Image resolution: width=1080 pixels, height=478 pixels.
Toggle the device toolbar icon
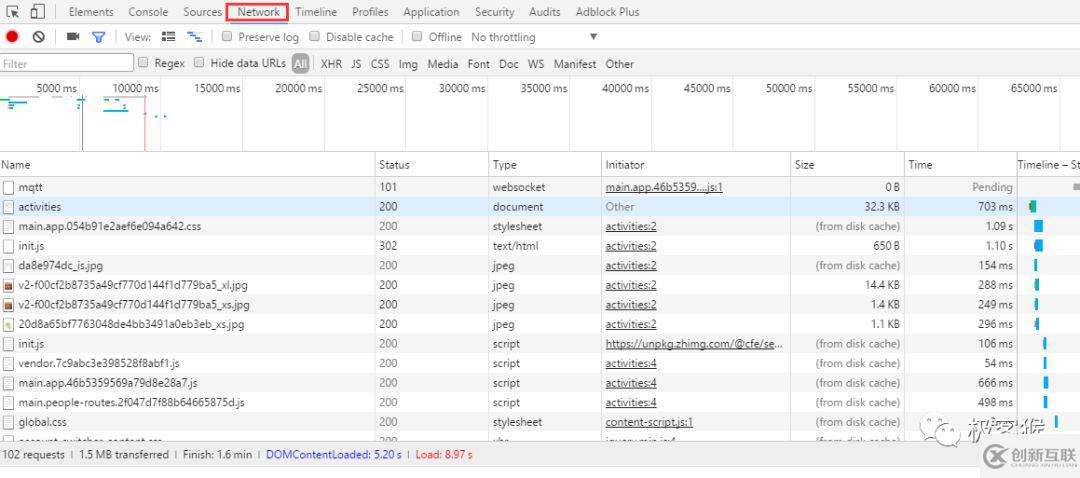[x=37, y=12]
